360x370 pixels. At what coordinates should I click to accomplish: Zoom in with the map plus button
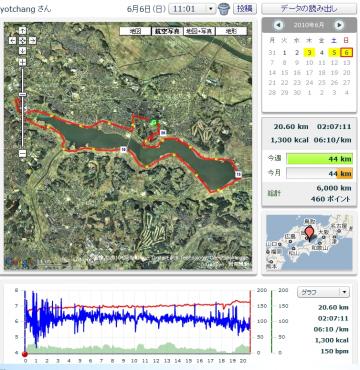(x=22, y=62)
